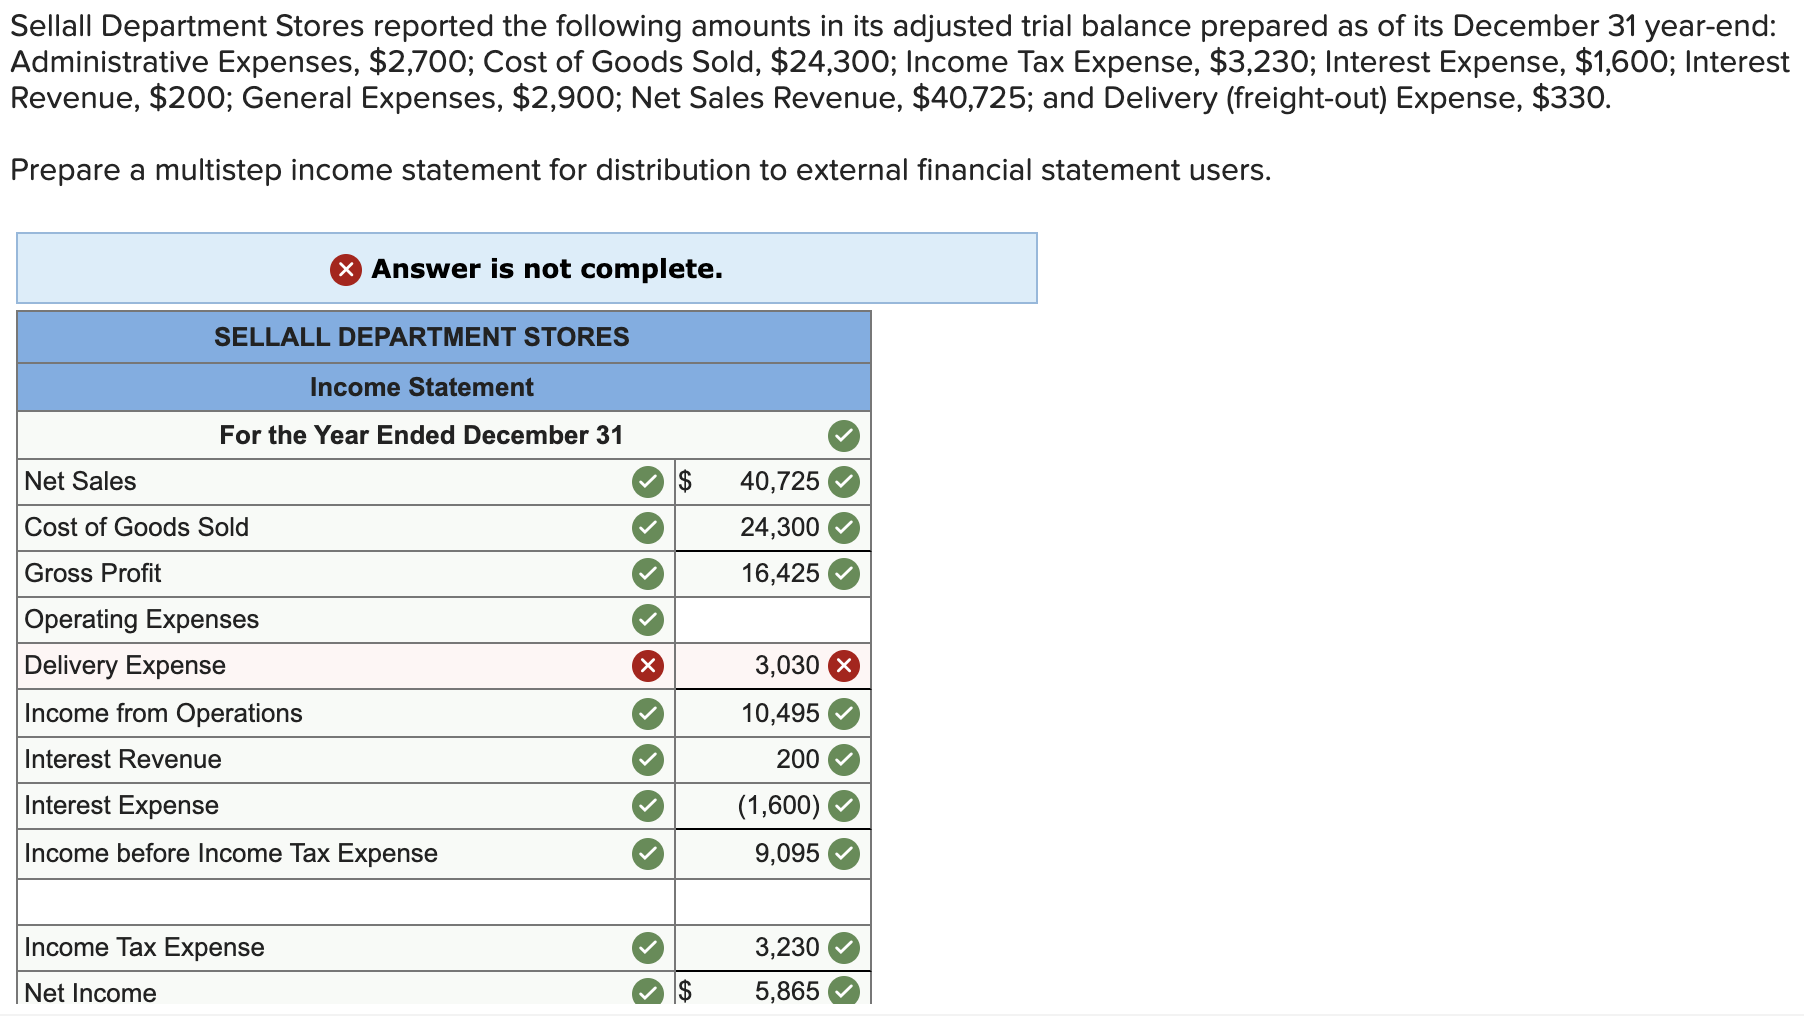The height and width of the screenshot is (1020, 1804).
Task: Select the "Net Income" label cell
Action: pos(346,989)
